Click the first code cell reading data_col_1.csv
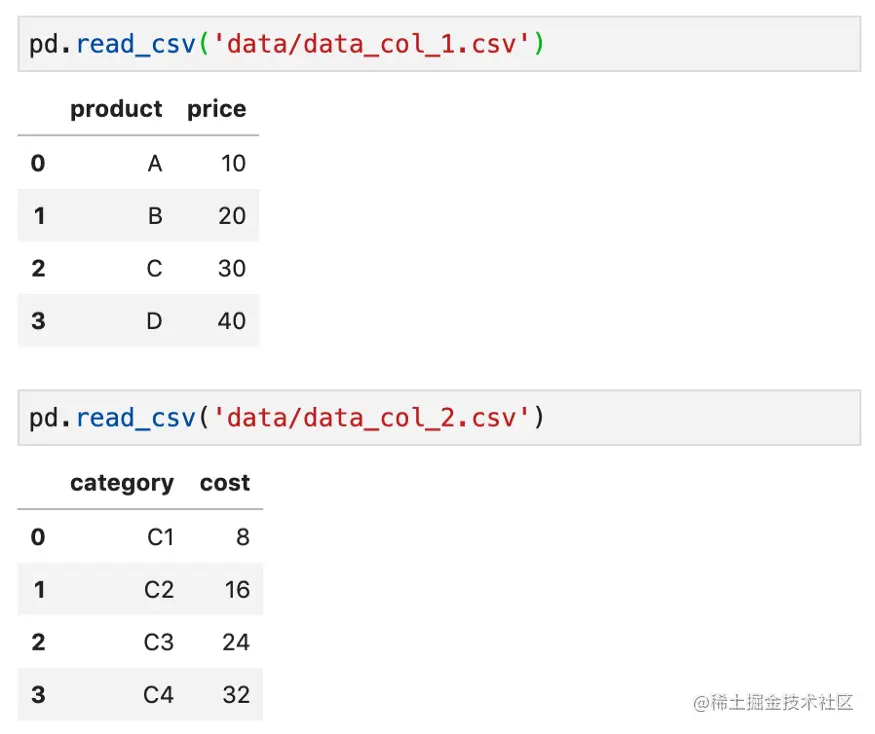This screenshot has height=734, width=875. (x=438, y=44)
